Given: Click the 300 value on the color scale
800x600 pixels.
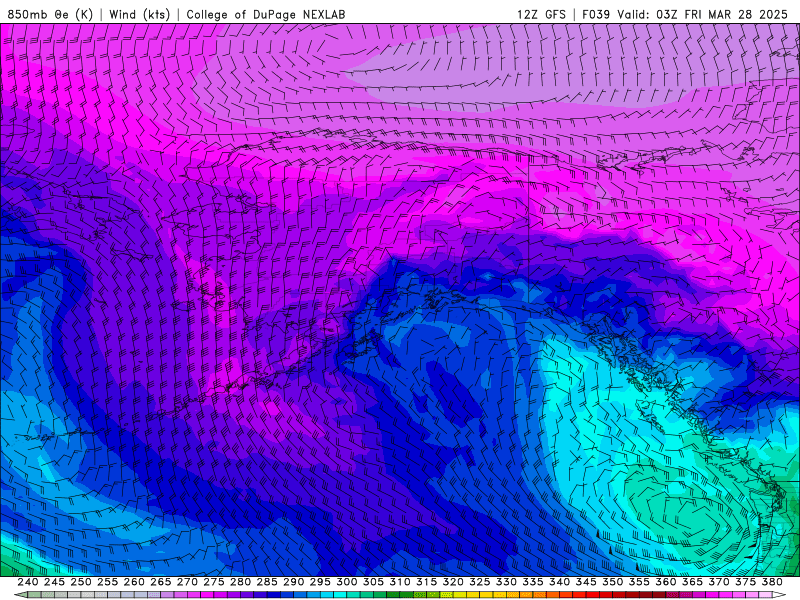Looking at the screenshot, I should pyautogui.click(x=346, y=582).
